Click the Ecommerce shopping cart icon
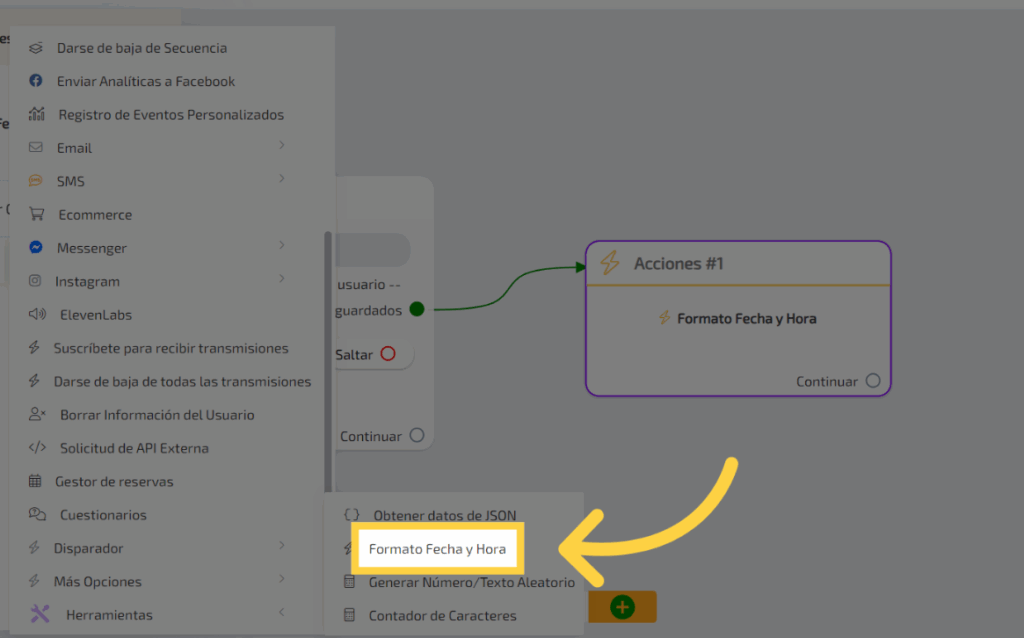Viewport: 1024px width, 638px height. click(x=37, y=214)
